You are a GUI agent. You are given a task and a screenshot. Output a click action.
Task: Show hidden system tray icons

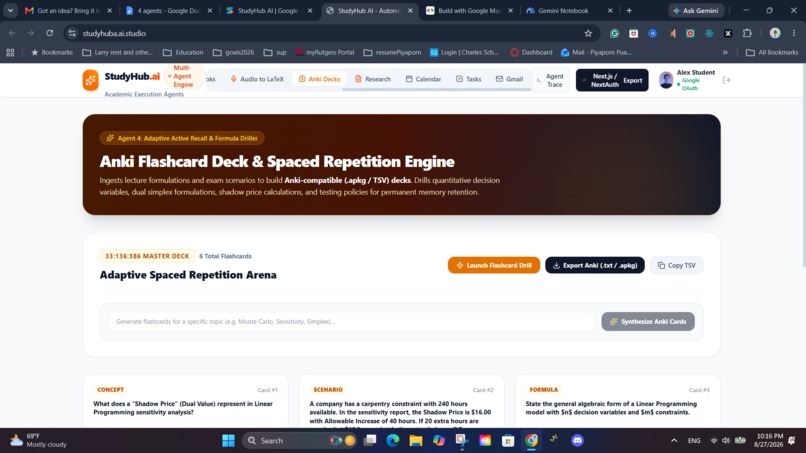click(674, 441)
